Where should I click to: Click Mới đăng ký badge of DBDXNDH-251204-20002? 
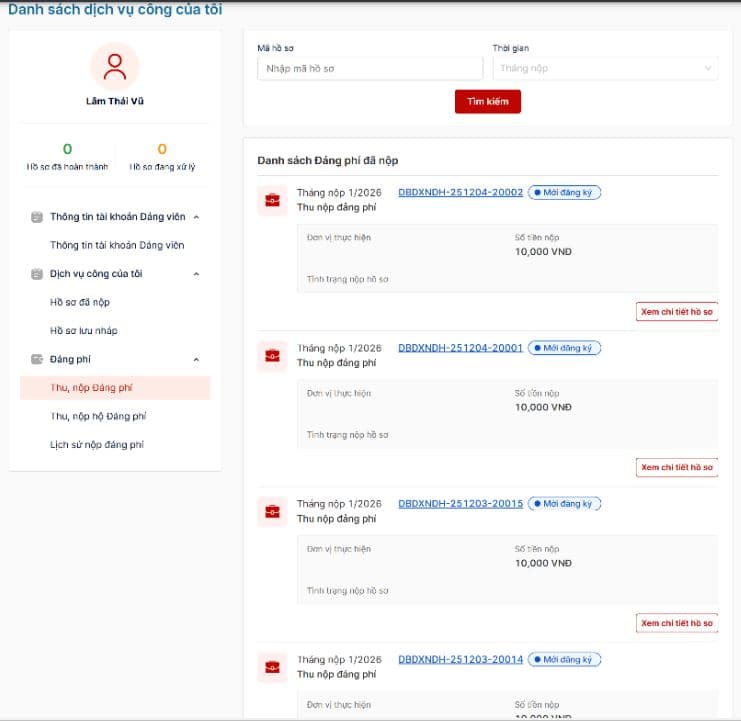point(564,192)
